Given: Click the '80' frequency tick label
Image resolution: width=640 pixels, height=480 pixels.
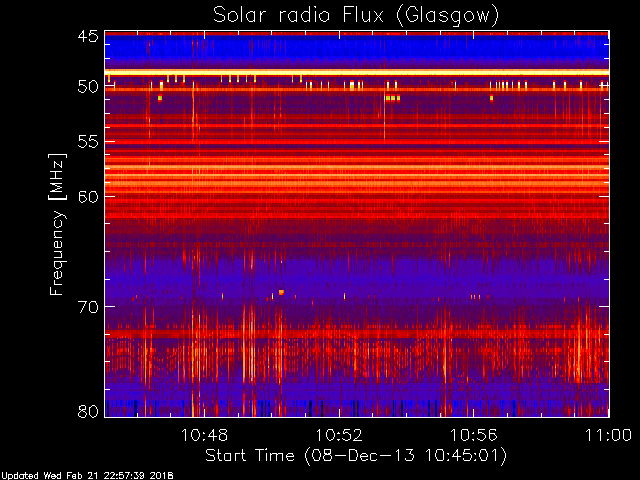Looking at the screenshot, I should (x=88, y=411).
